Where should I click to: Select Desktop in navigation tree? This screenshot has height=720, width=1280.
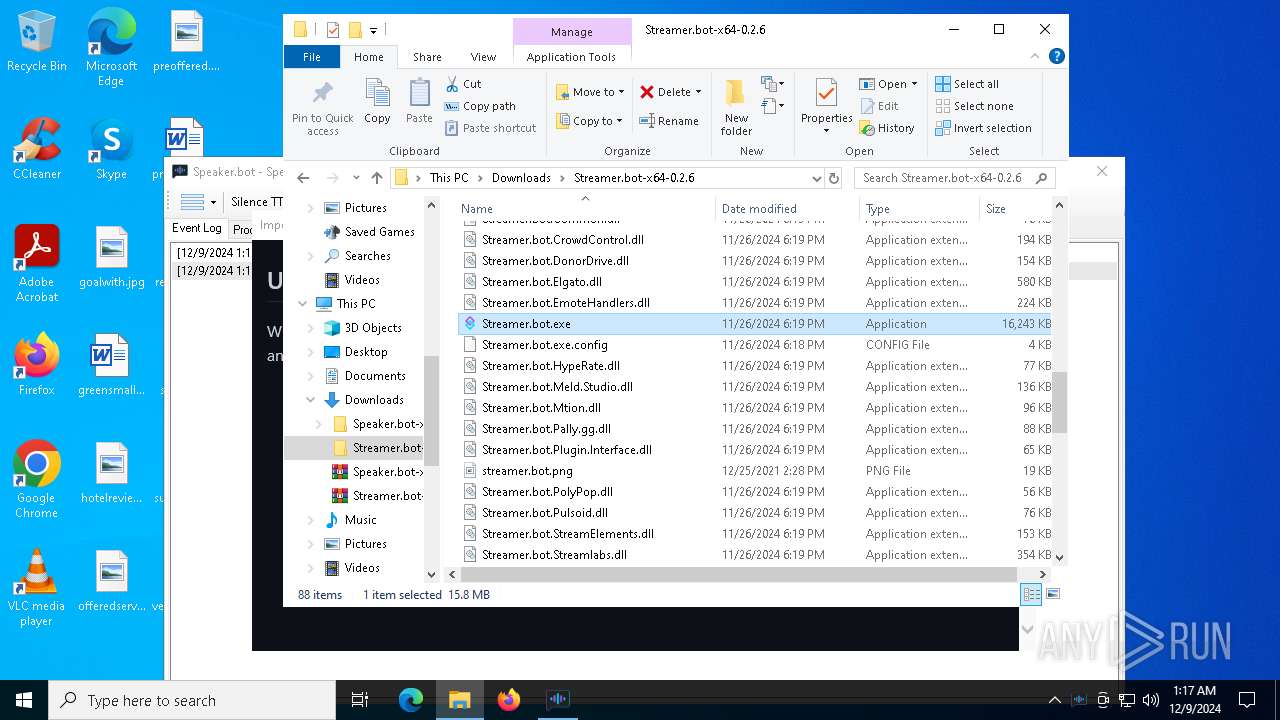[366, 352]
